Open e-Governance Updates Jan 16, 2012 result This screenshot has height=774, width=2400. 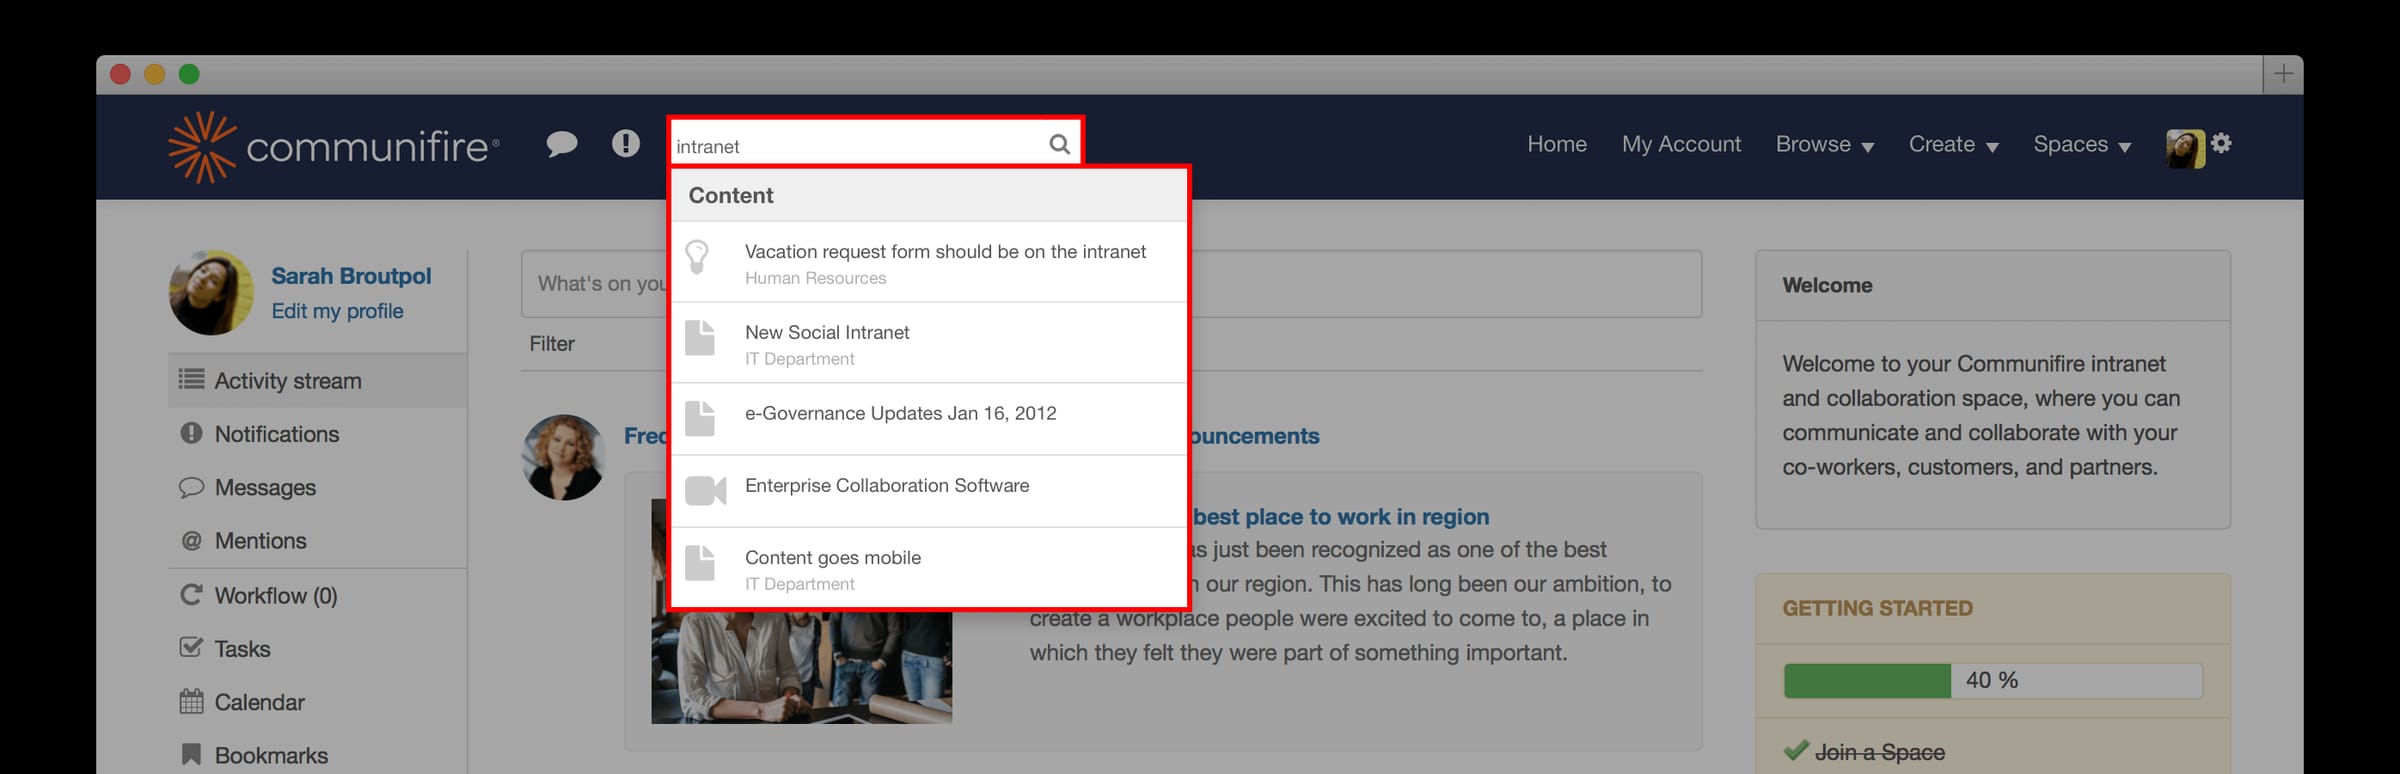click(x=928, y=419)
